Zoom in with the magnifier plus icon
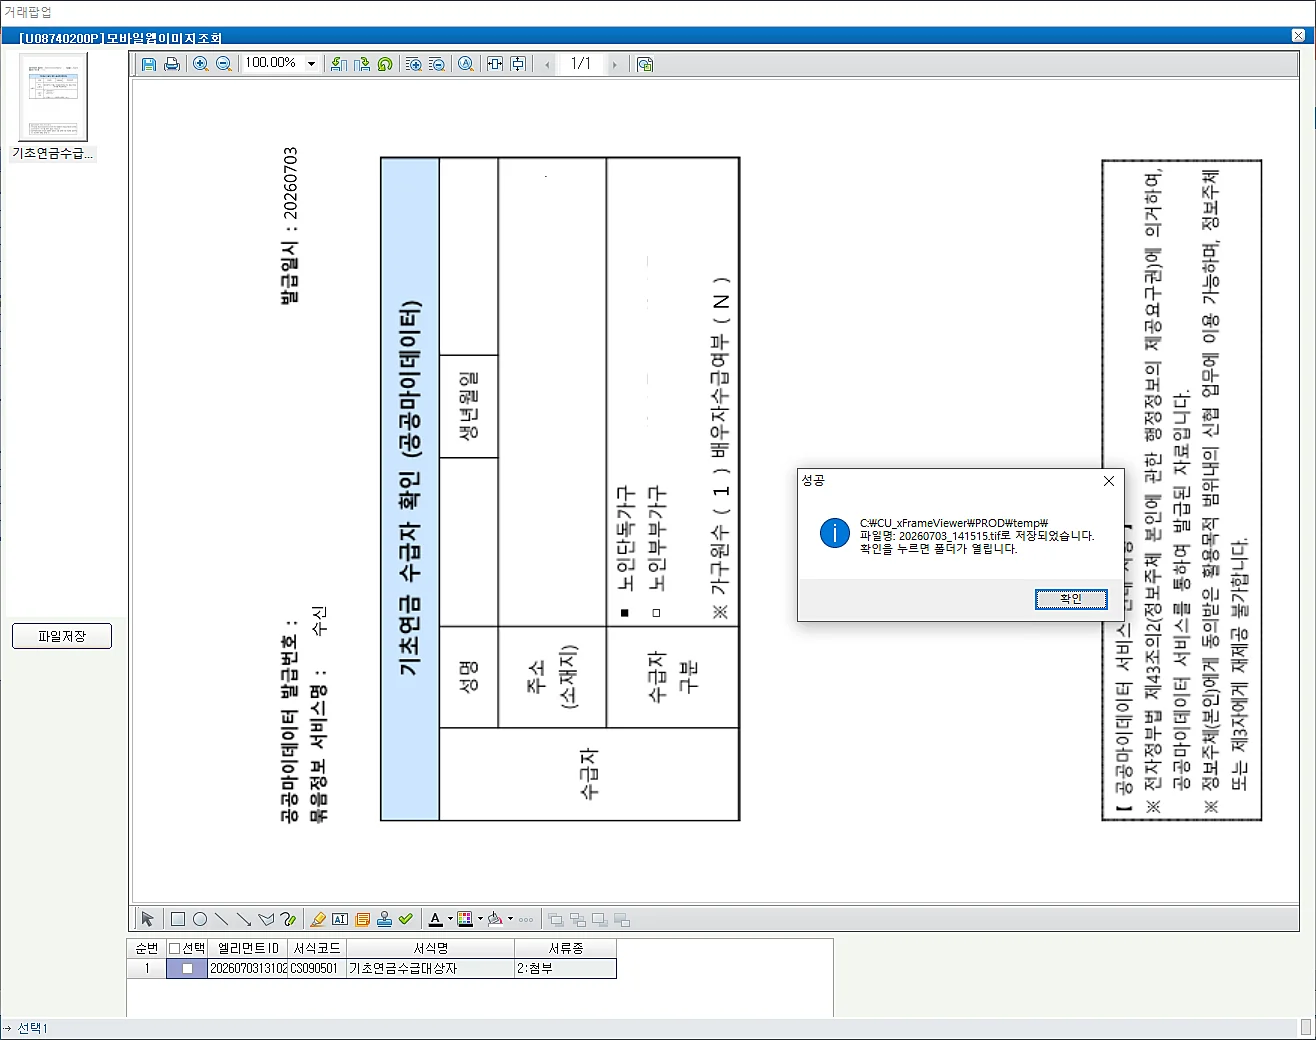The width and height of the screenshot is (1316, 1040). click(x=200, y=64)
